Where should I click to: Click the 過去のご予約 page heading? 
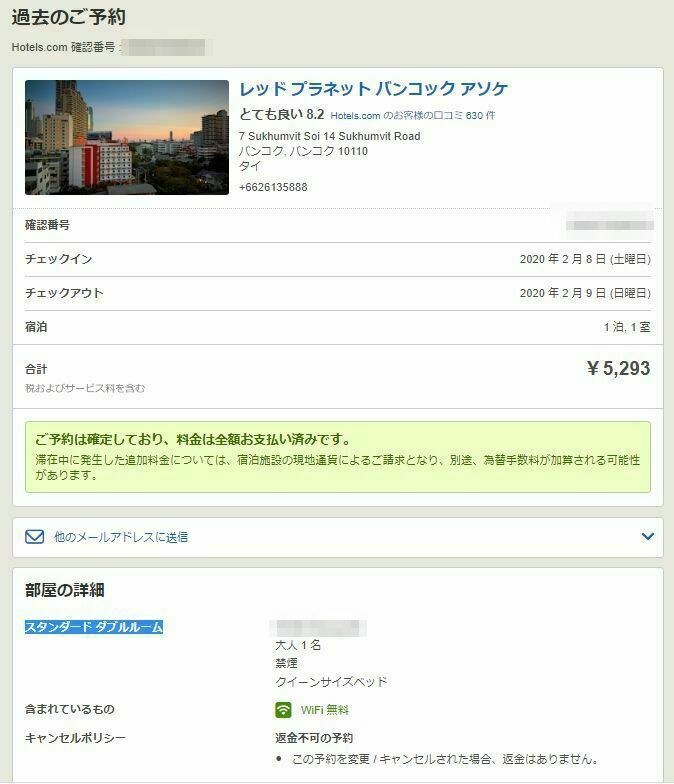(68, 17)
